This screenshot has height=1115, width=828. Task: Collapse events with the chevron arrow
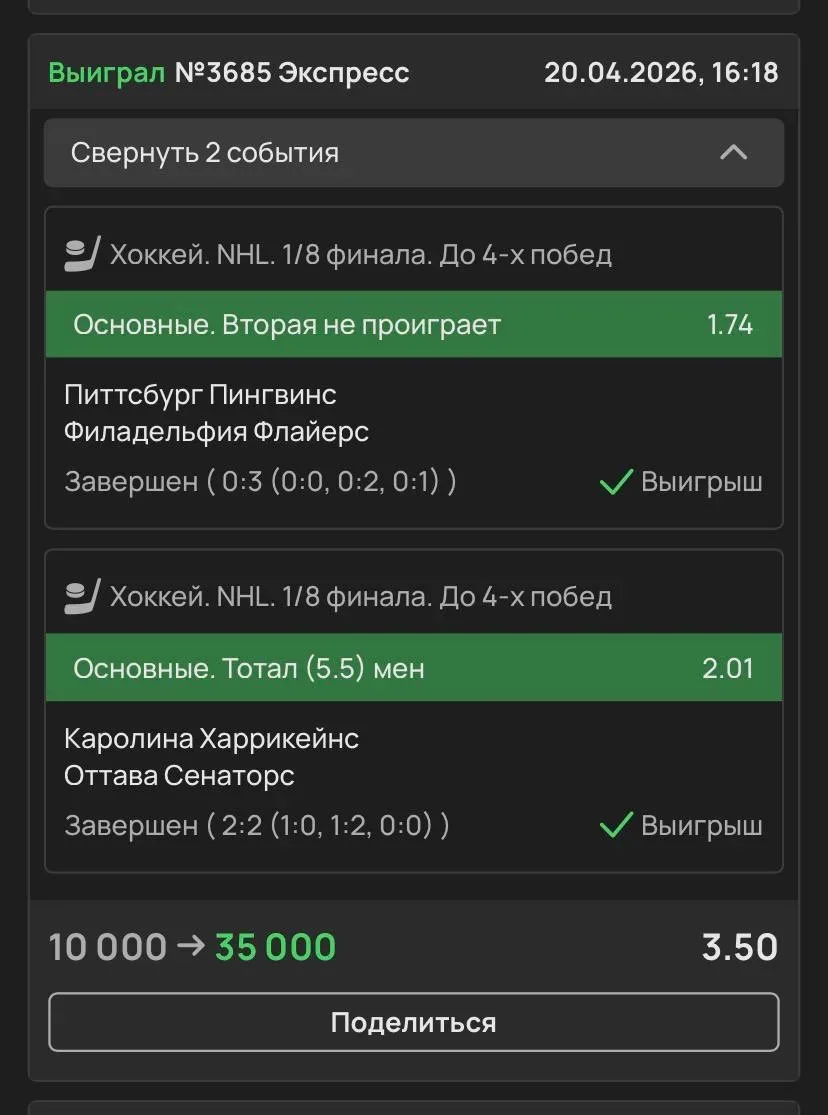coord(734,153)
